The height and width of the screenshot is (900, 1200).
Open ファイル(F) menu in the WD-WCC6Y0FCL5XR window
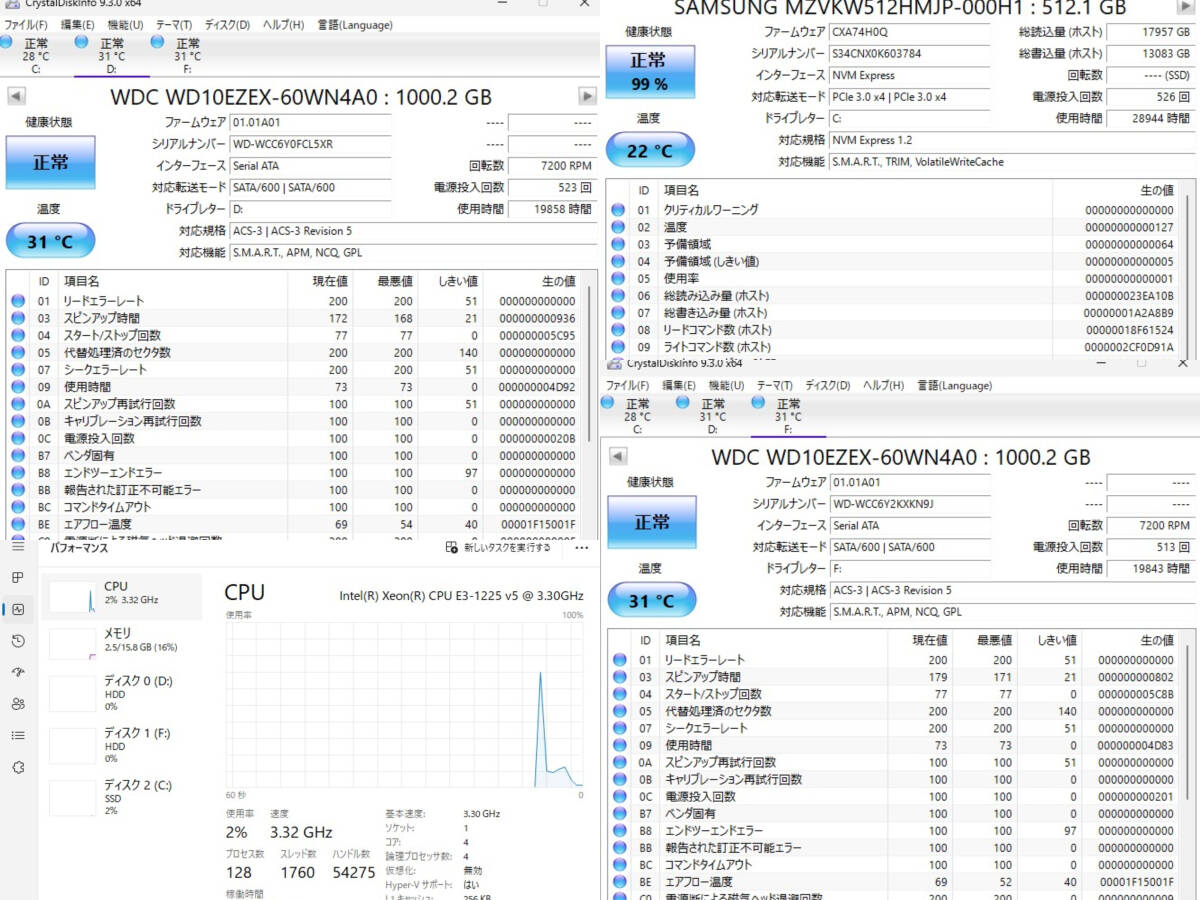[26, 24]
